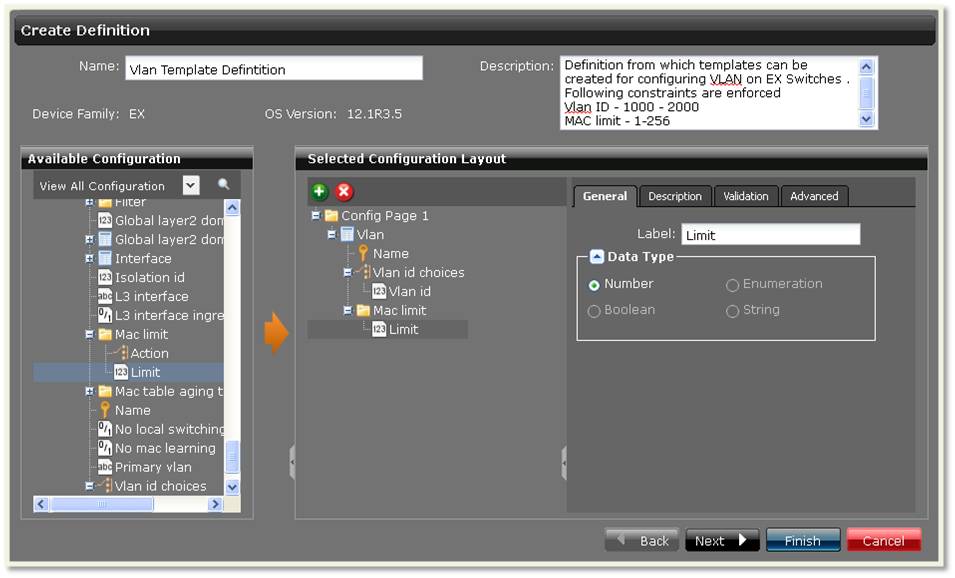Expand the Interface node in available list

(x=90, y=258)
